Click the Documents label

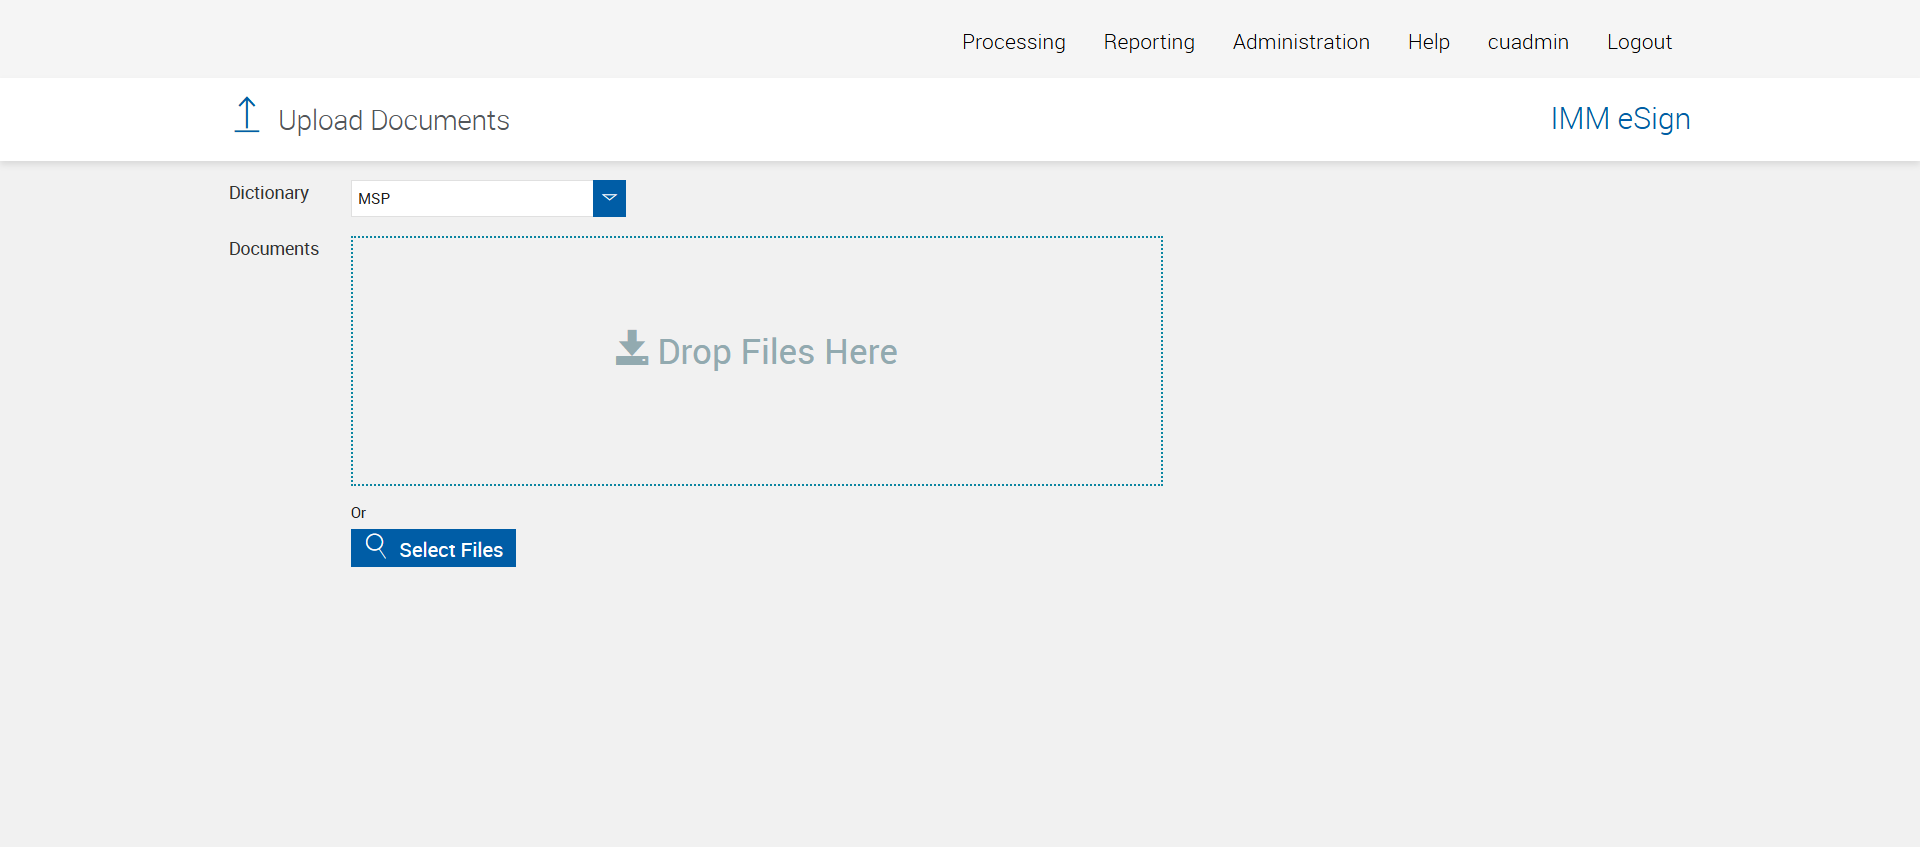pyautogui.click(x=274, y=249)
